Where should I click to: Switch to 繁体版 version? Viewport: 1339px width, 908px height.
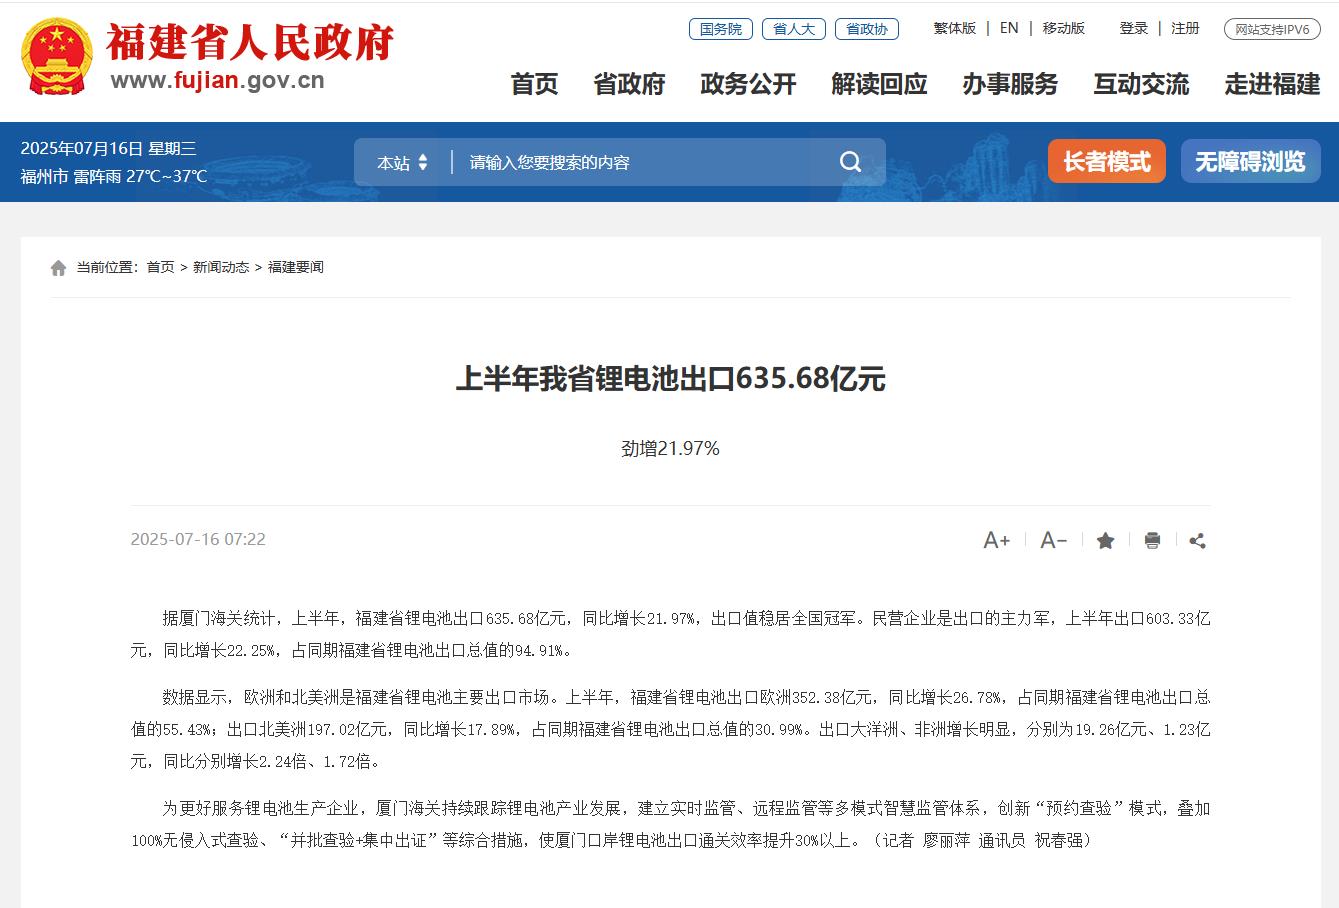coord(955,28)
